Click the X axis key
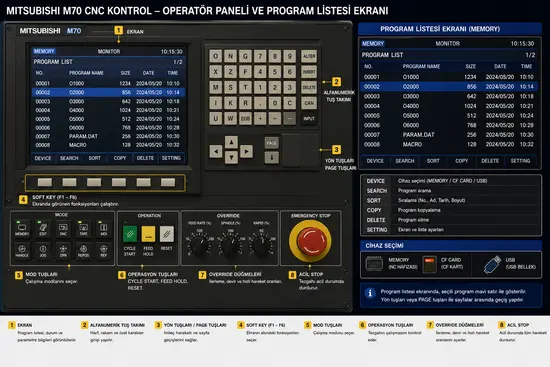Viewport: 550px width, 367px height. [x=216, y=72]
